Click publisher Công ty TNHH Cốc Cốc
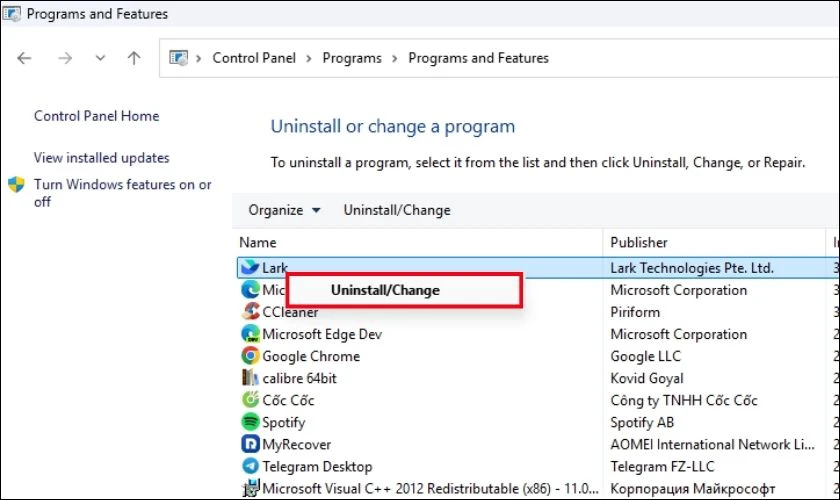 point(684,400)
